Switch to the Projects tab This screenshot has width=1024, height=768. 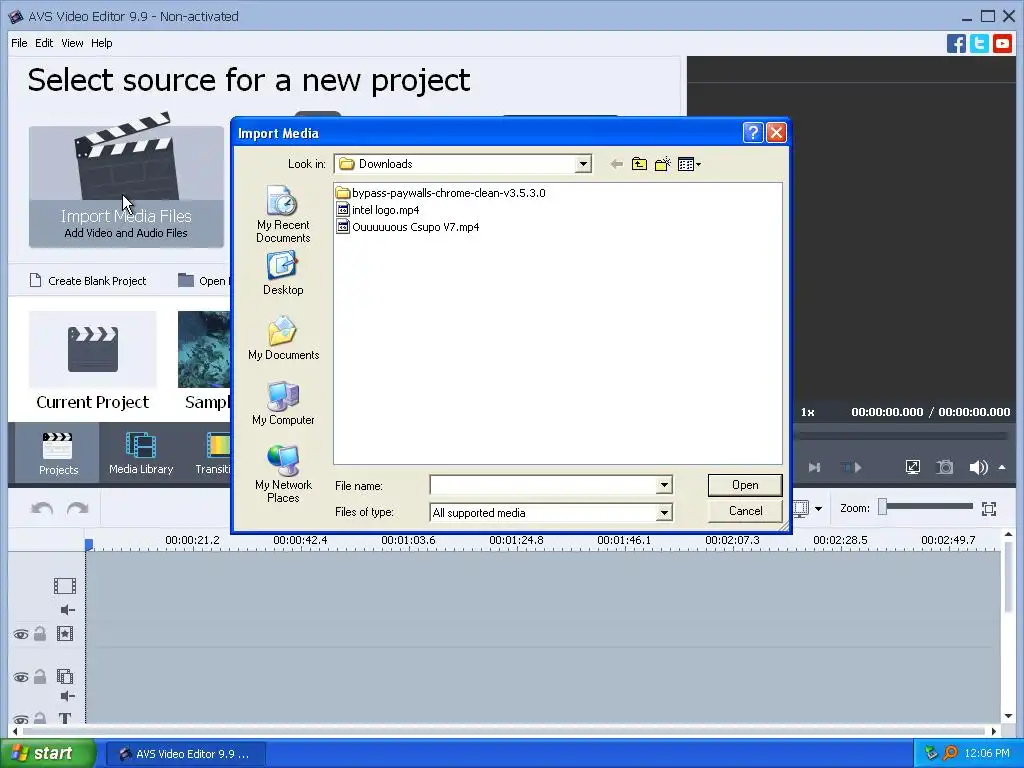click(58, 453)
